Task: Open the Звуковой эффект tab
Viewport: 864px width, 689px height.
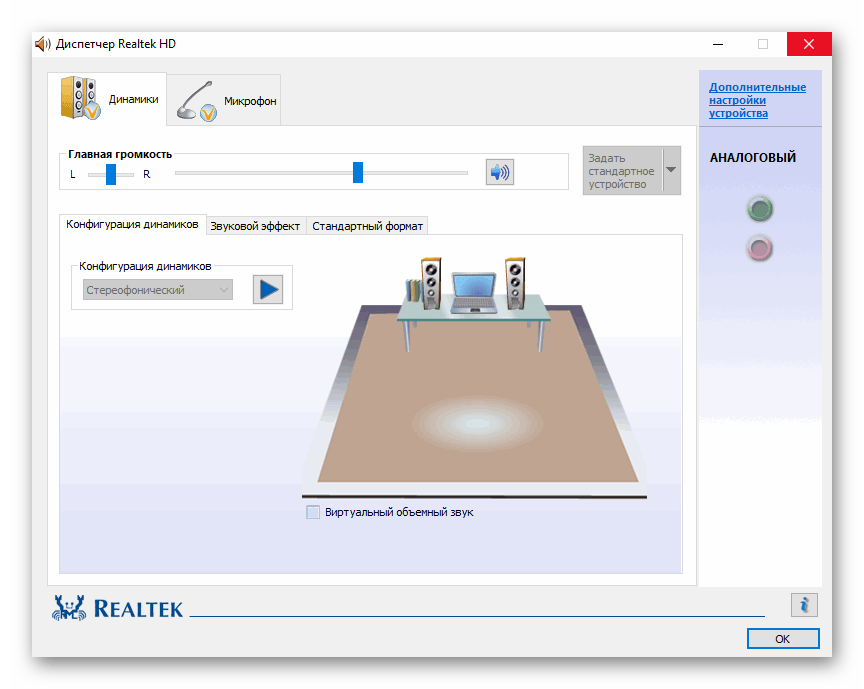Action: pyautogui.click(x=255, y=226)
